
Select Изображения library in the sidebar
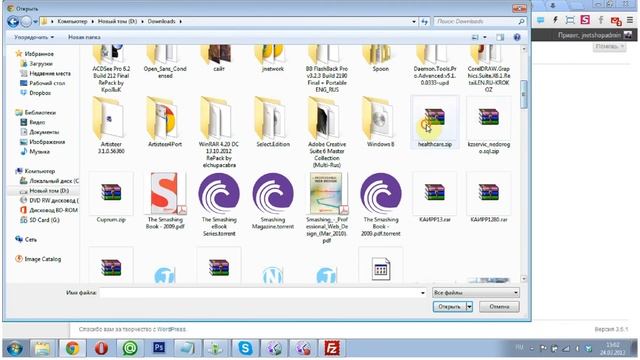47,142
